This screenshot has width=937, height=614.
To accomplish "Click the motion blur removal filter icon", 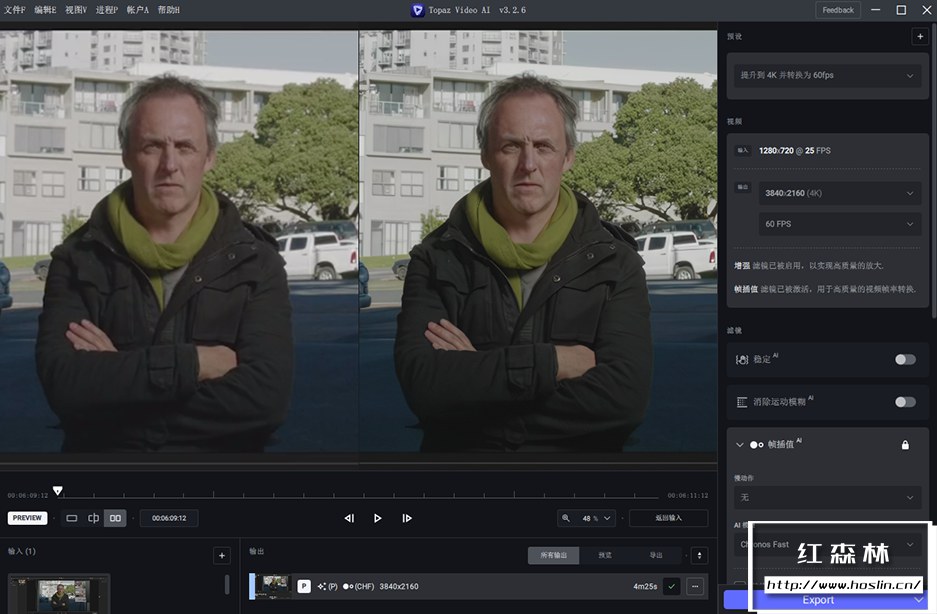I will (741, 401).
